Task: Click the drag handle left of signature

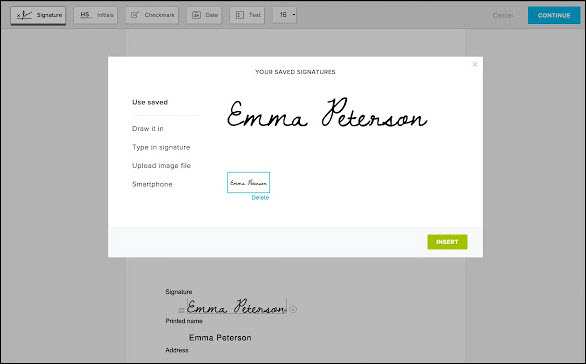Action: tap(181, 310)
